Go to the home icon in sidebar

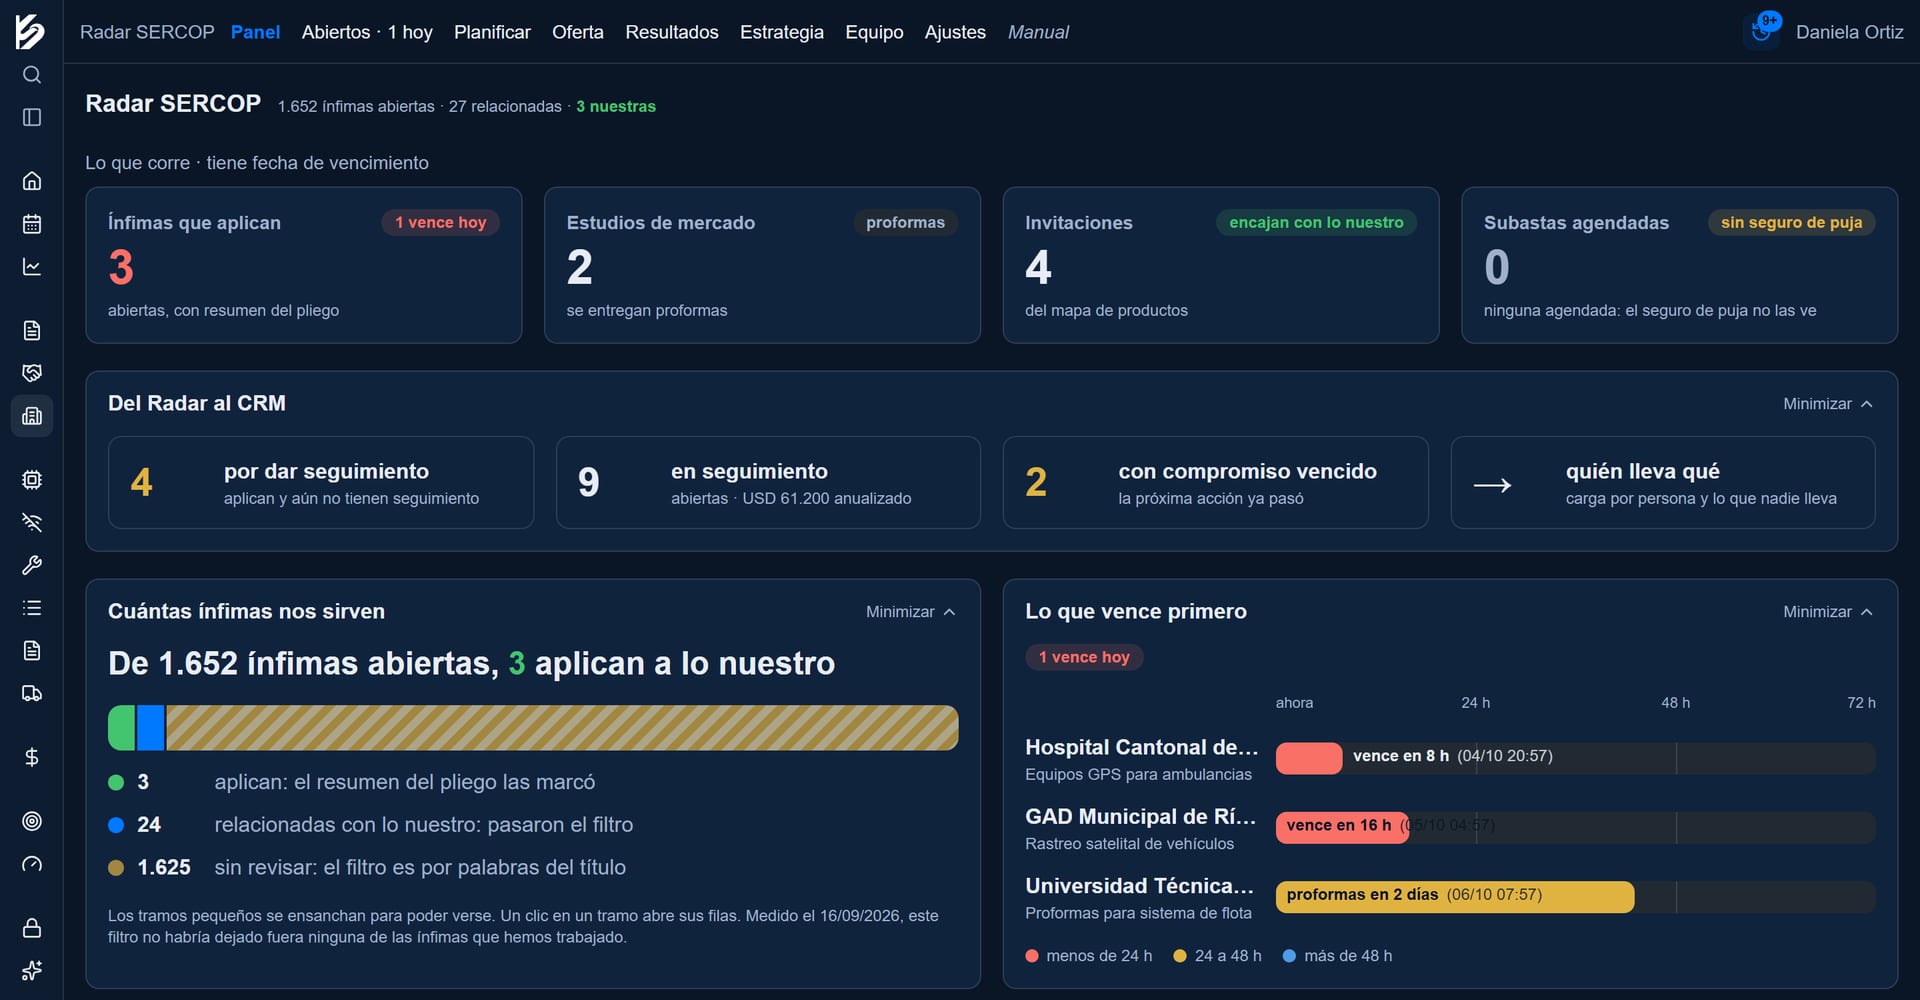pyautogui.click(x=32, y=181)
